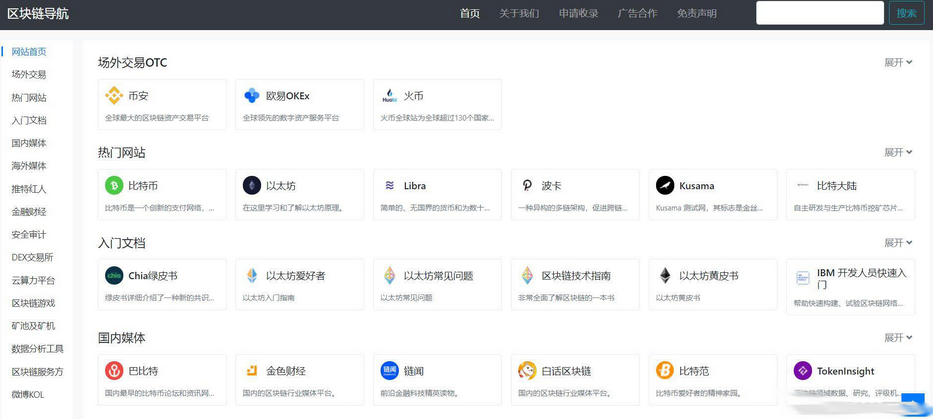The width and height of the screenshot is (937, 419).
Task: Click the 搜索 search button
Action: click(907, 13)
